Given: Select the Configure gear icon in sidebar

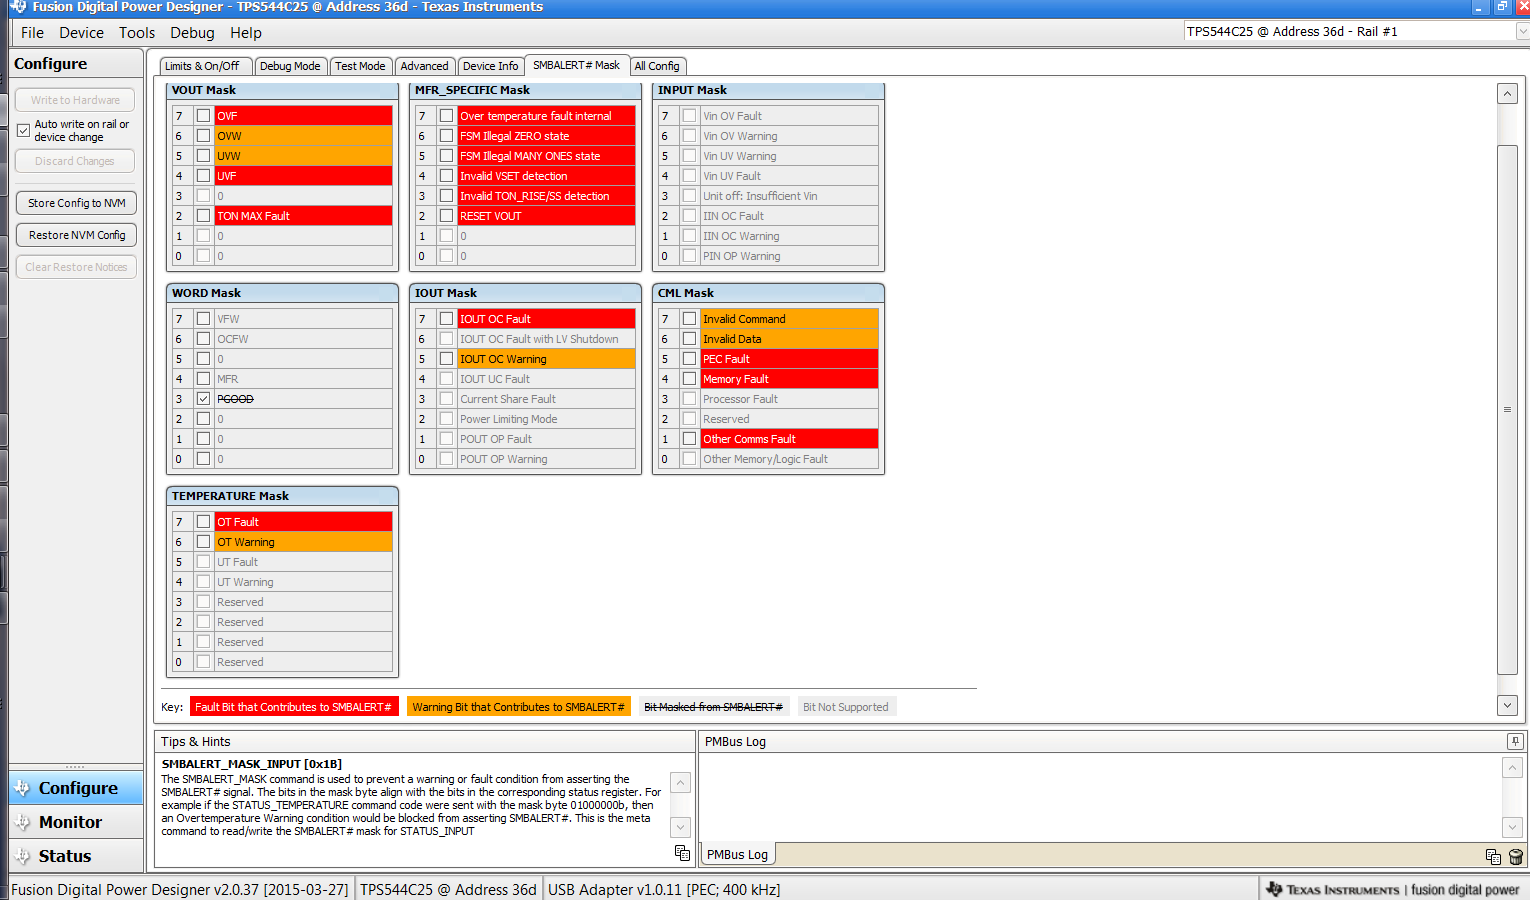Looking at the screenshot, I should (22, 787).
